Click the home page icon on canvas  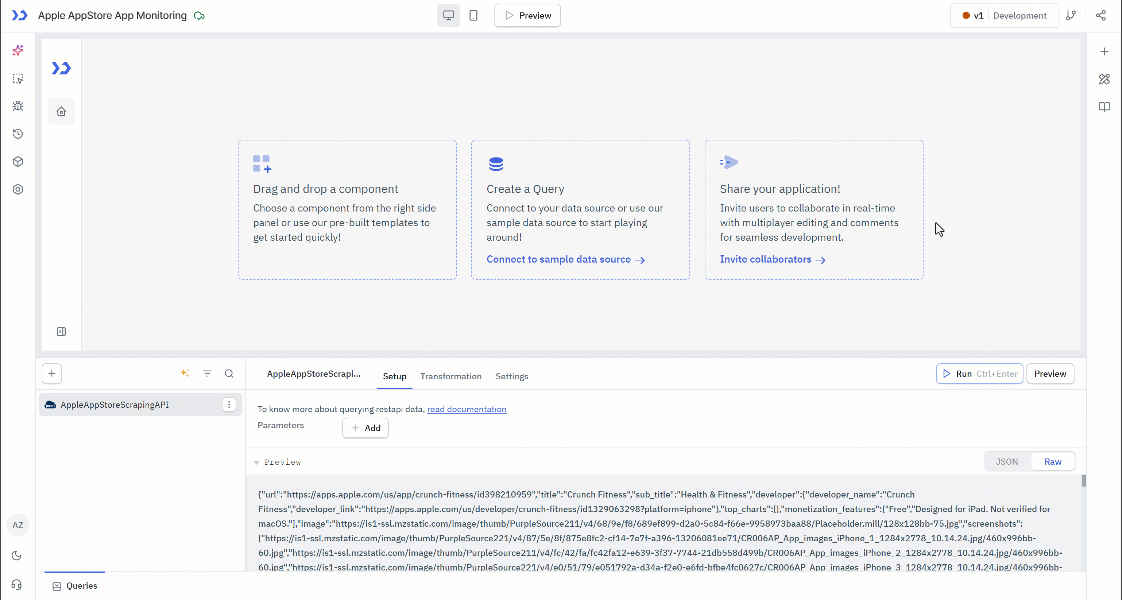pyautogui.click(x=62, y=112)
